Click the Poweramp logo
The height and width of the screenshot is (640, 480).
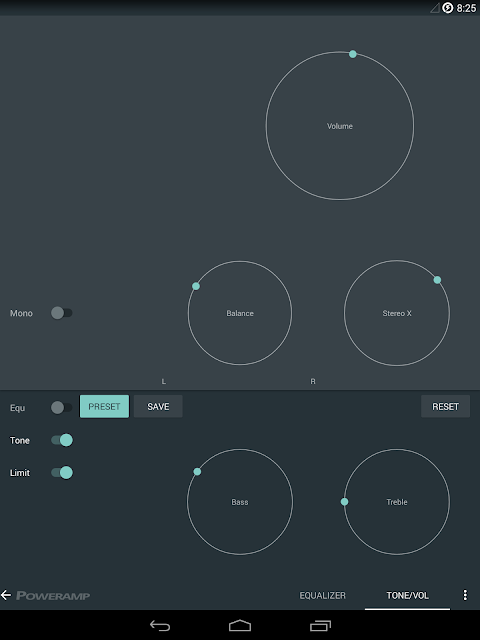(53, 596)
